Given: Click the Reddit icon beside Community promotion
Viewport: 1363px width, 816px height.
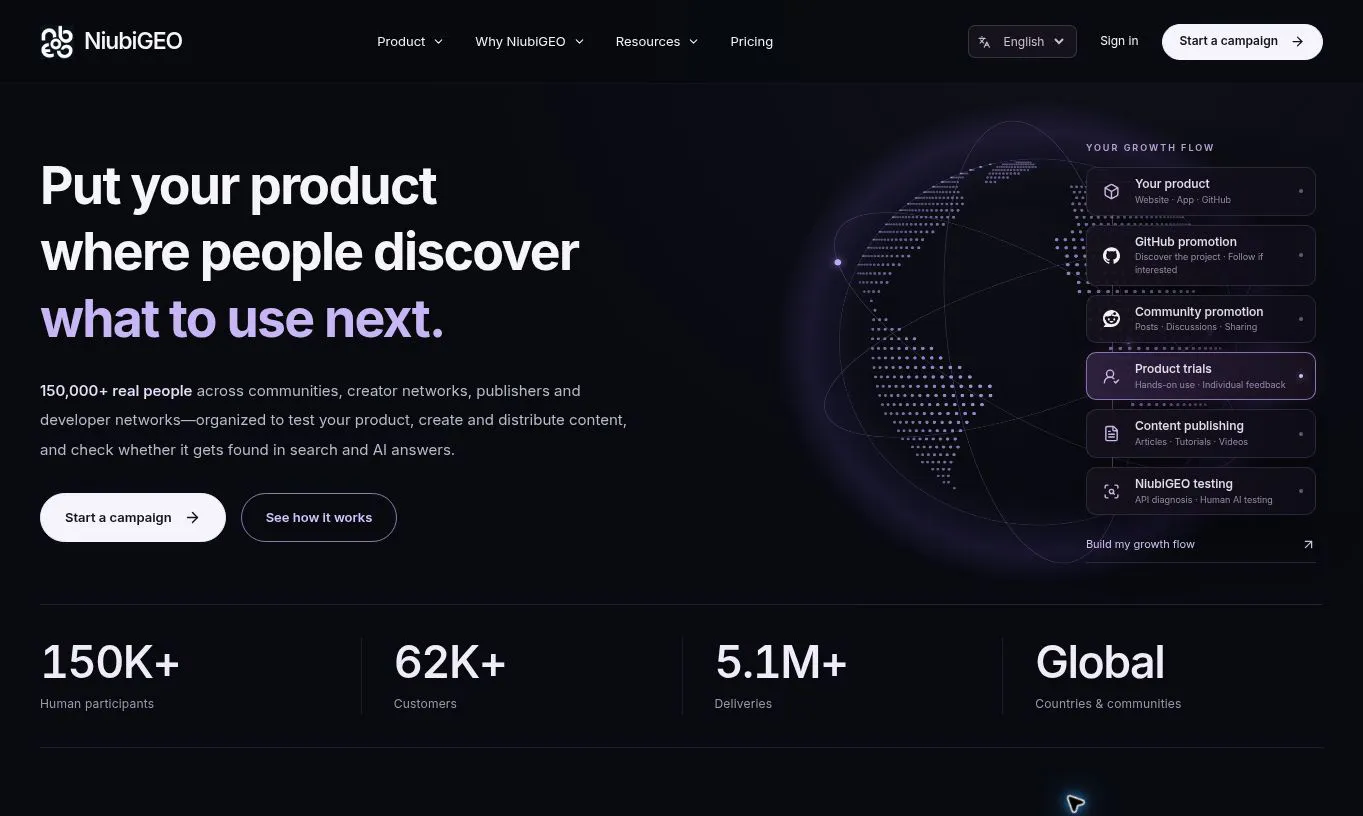Looking at the screenshot, I should 1111,319.
